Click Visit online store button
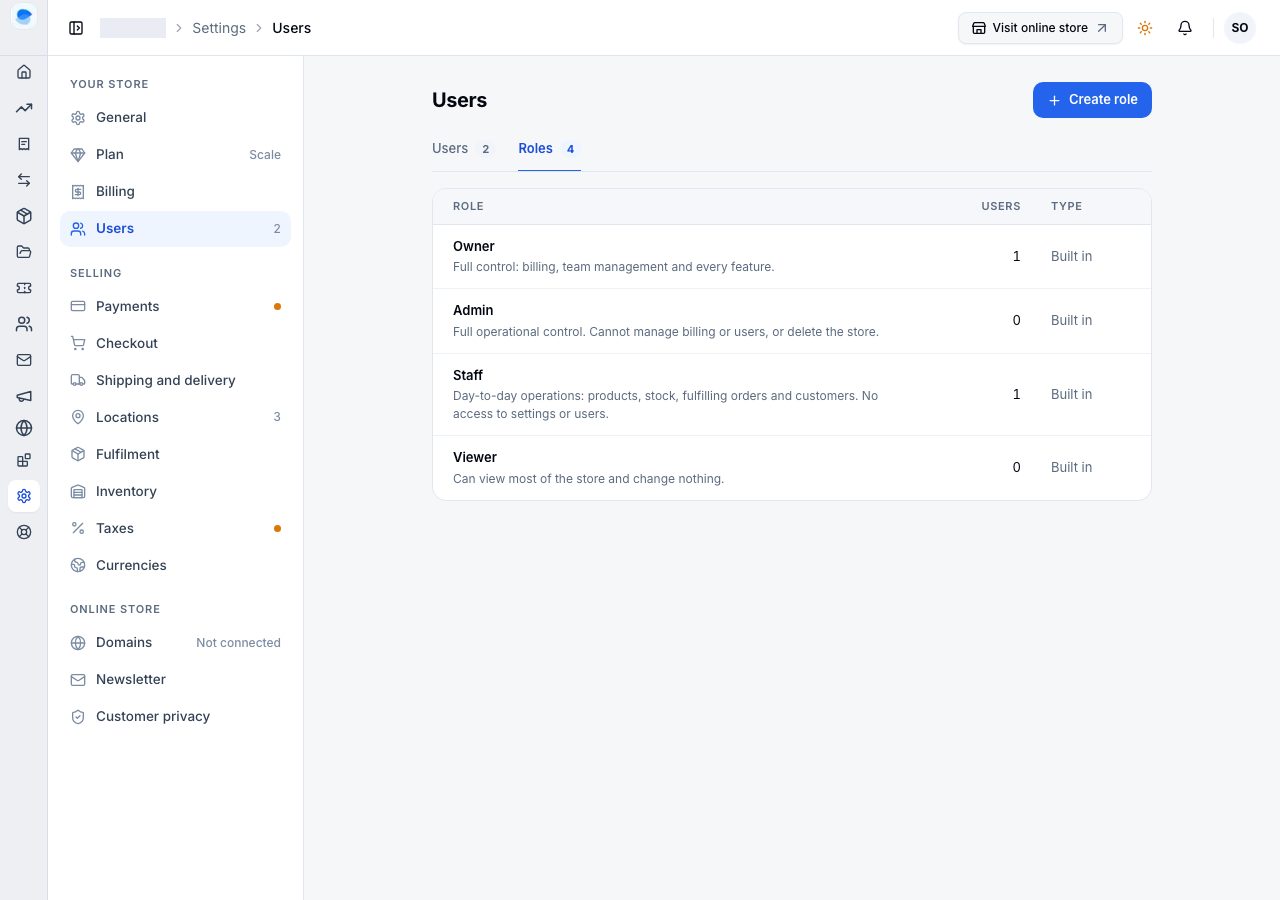Image resolution: width=1280 pixels, height=900 pixels. coord(1040,28)
